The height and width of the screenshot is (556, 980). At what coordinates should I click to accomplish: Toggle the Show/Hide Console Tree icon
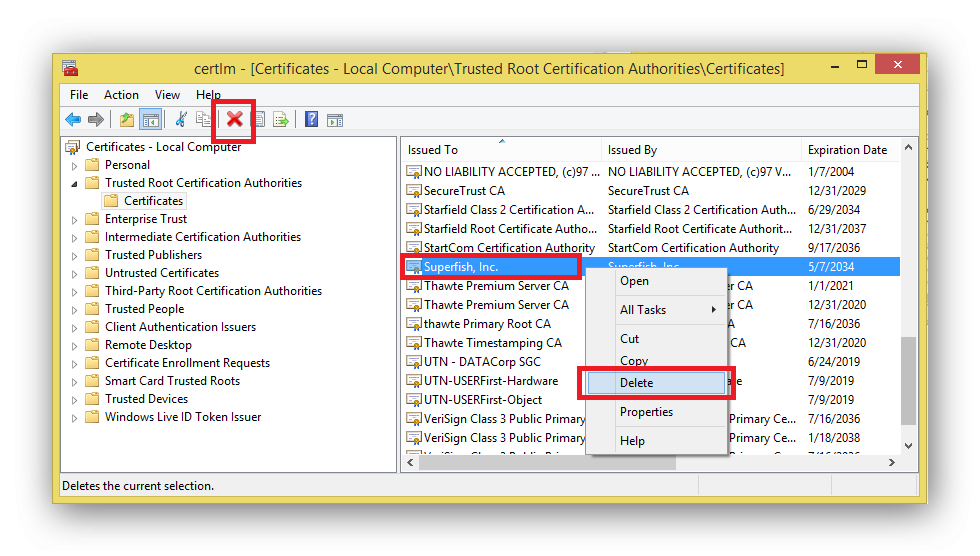151,119
